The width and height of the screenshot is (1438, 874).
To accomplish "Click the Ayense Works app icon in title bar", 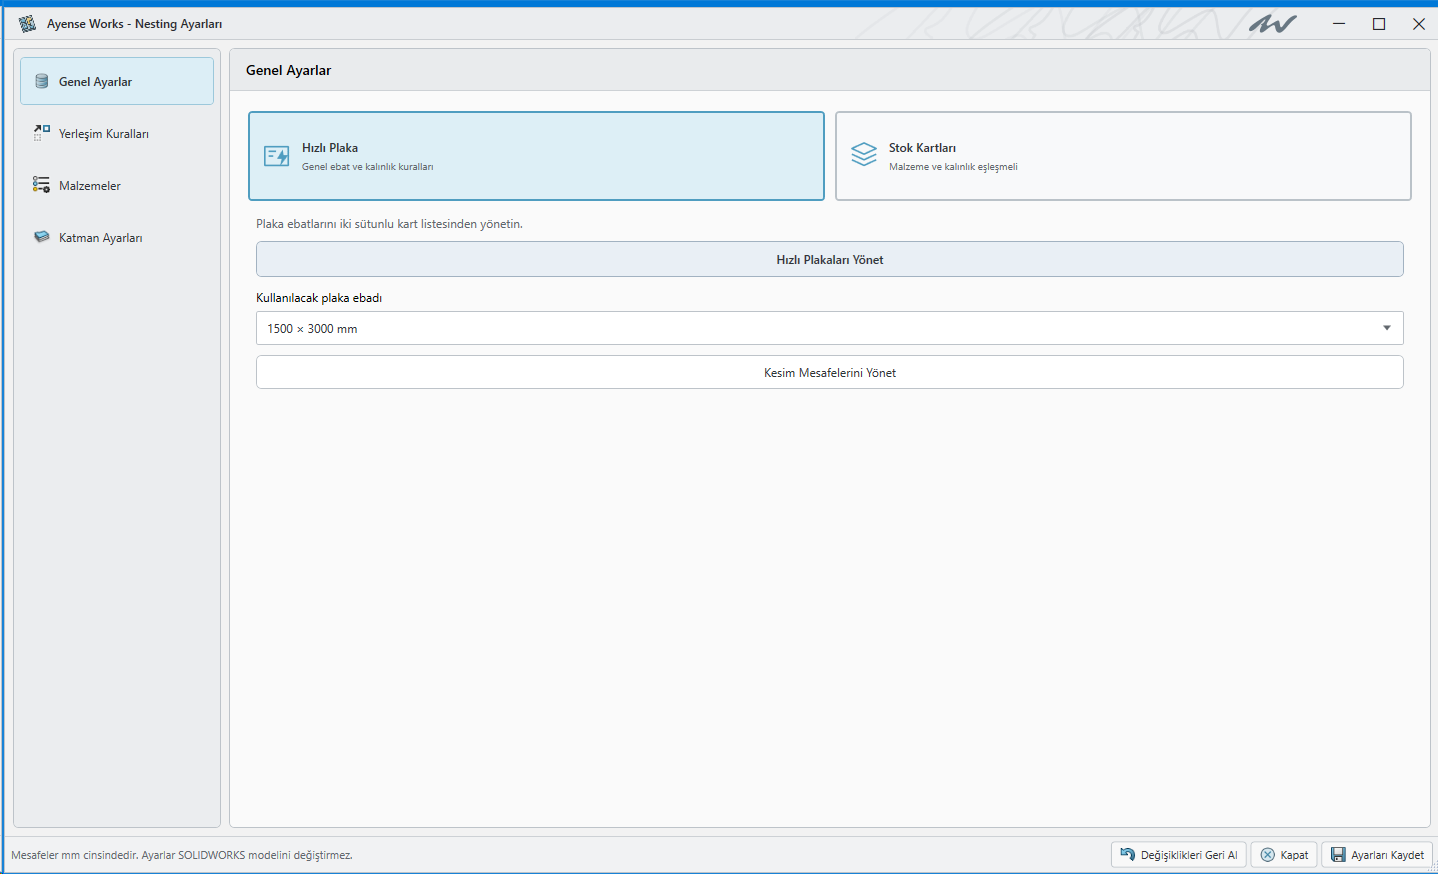I will coord(27,23).
